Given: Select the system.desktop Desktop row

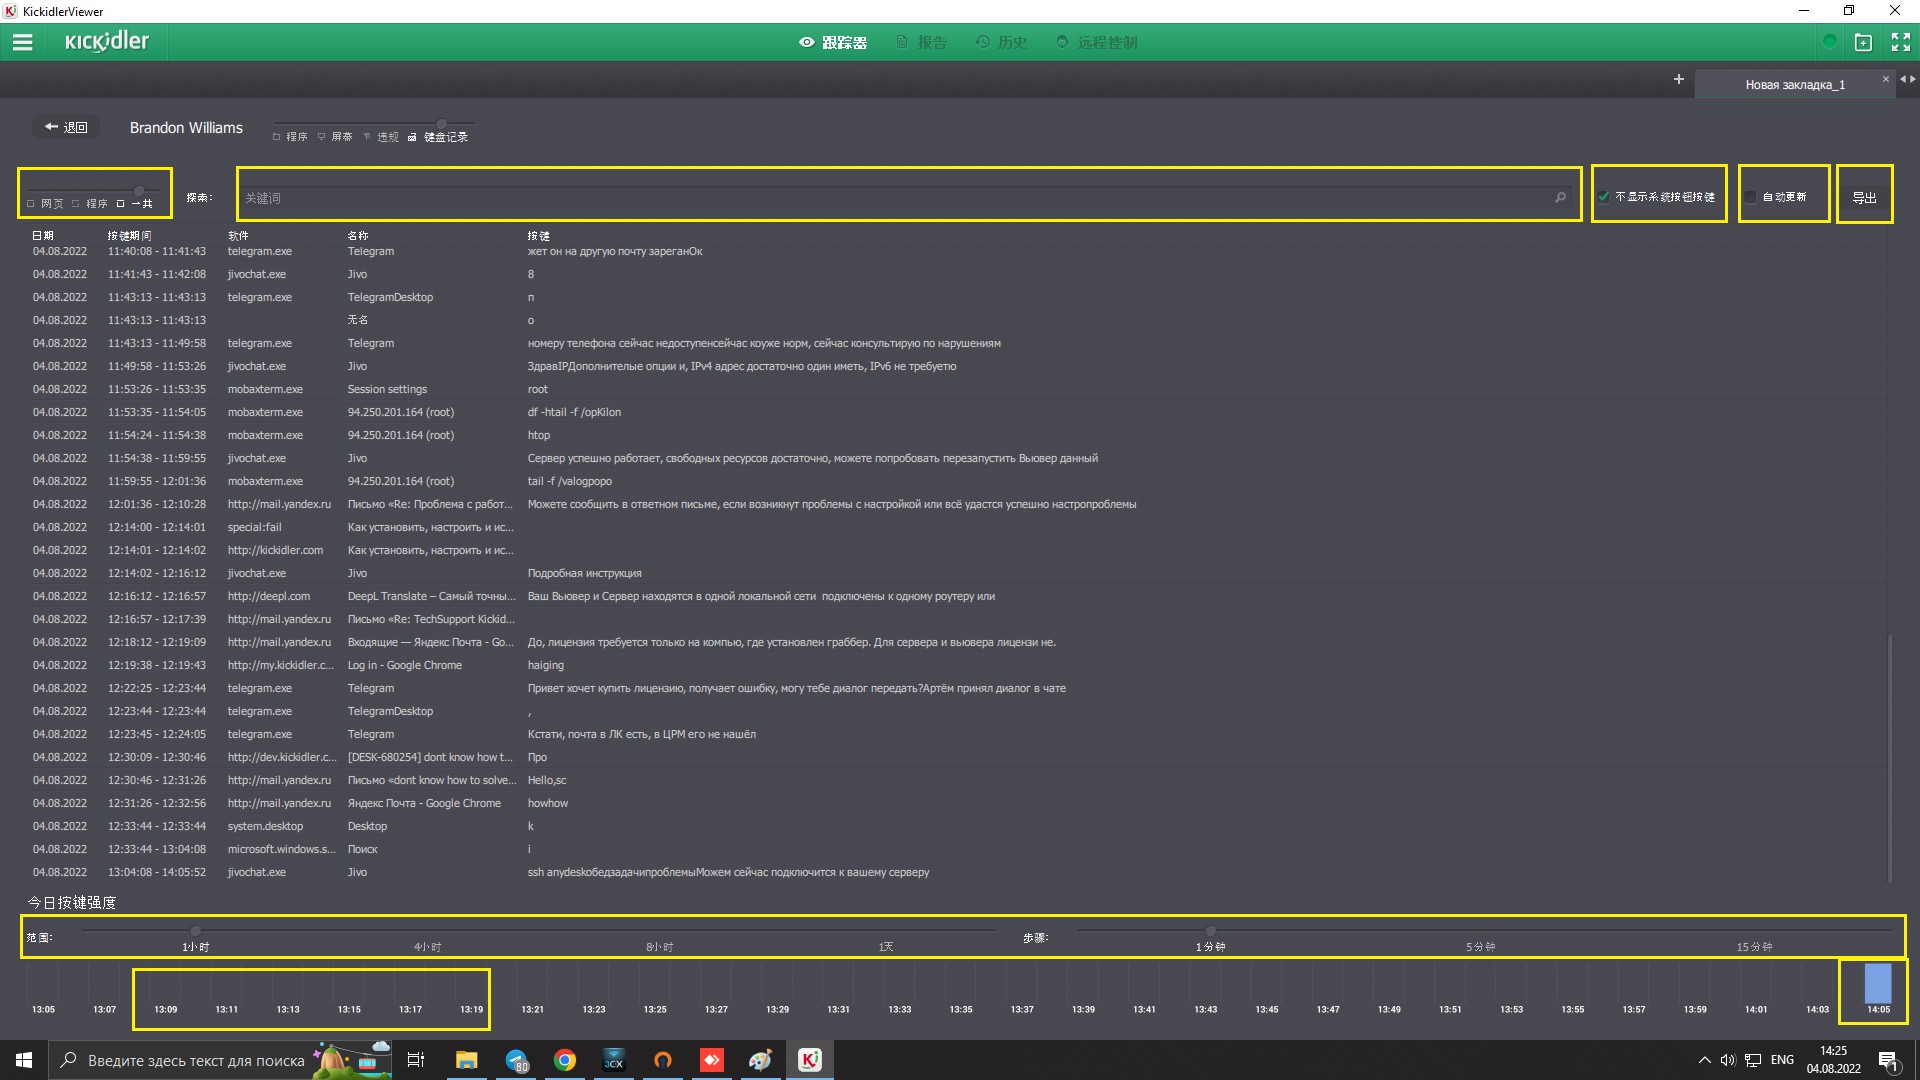Looking at the screenshot, I should (x=957, y=826).
